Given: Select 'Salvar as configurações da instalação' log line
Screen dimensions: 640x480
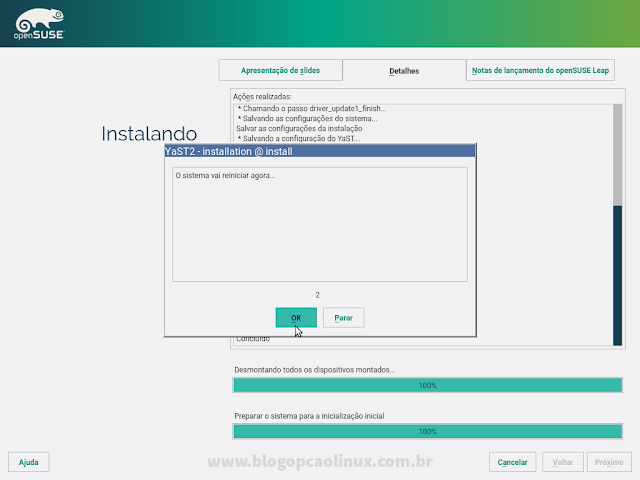Looking at the screenshot, I should click(299, 129).
